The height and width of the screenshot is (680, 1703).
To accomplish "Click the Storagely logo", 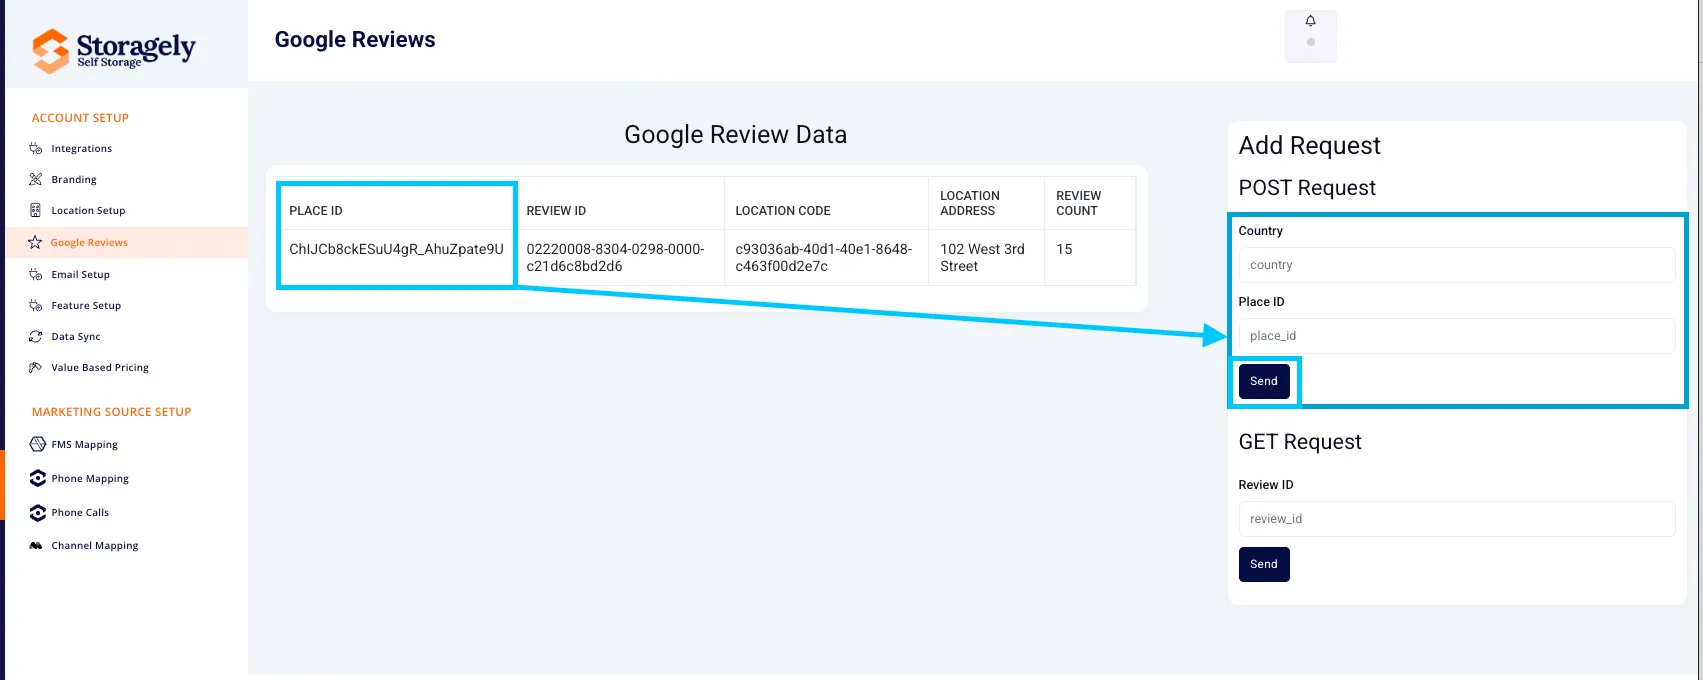I will (114, 50).
